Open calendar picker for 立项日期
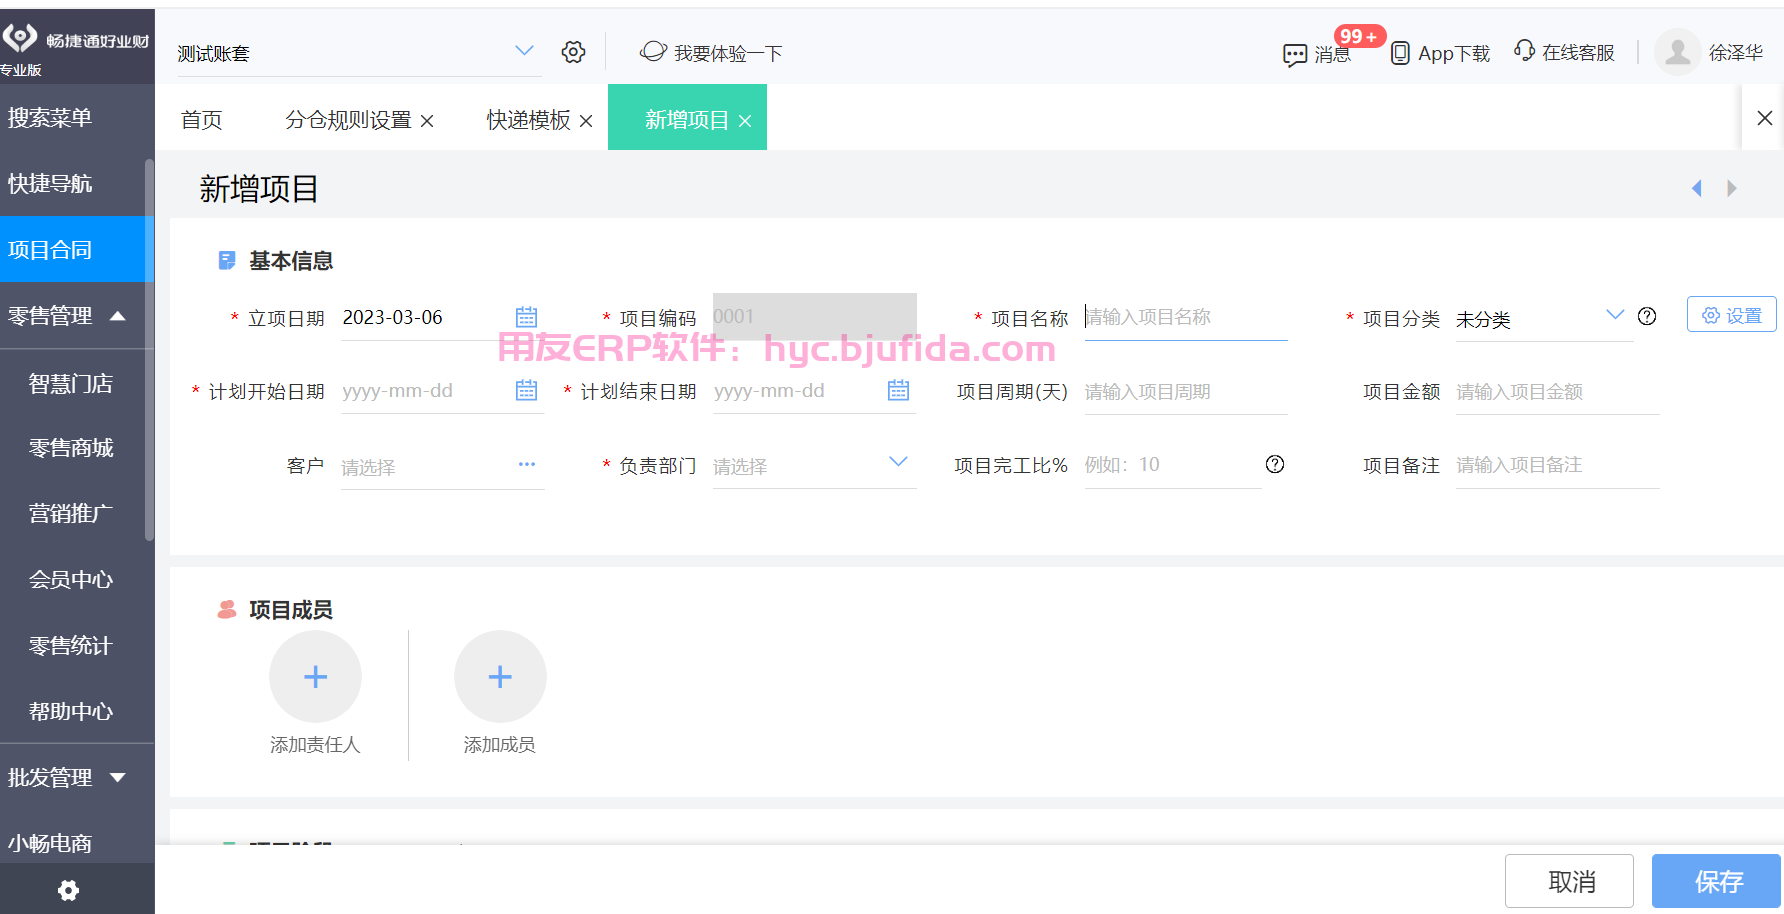The width and height of the screenshot is (1784, 914). pyautogui.click(x=527, y=317)
